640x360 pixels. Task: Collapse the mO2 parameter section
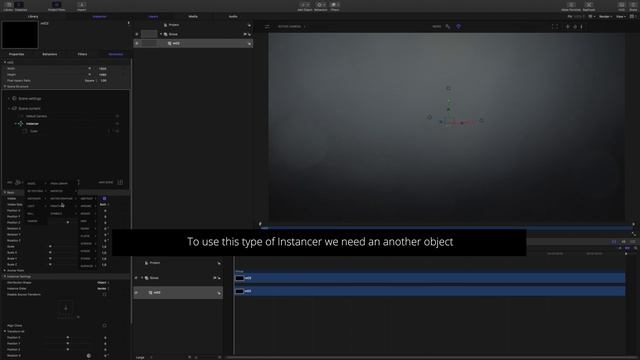pos(4,62)
